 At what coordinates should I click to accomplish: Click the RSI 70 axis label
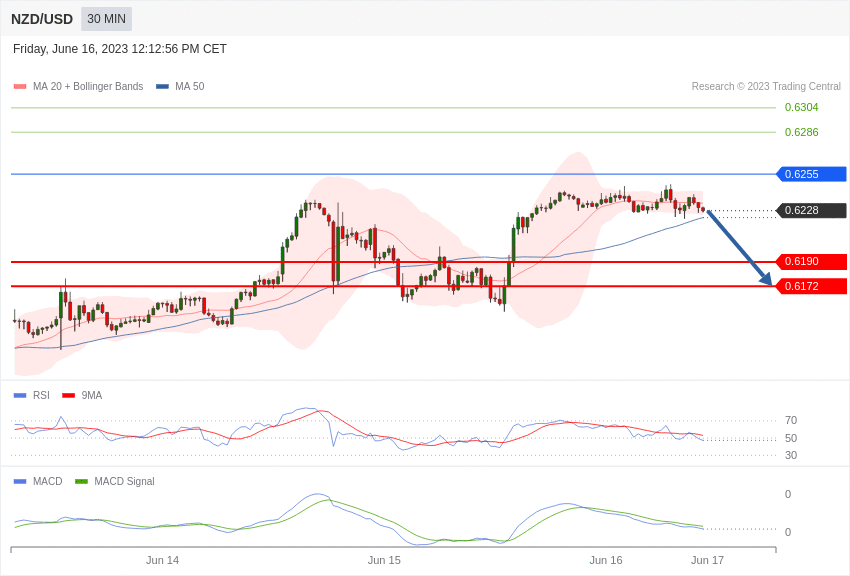[x=791, y=420]
